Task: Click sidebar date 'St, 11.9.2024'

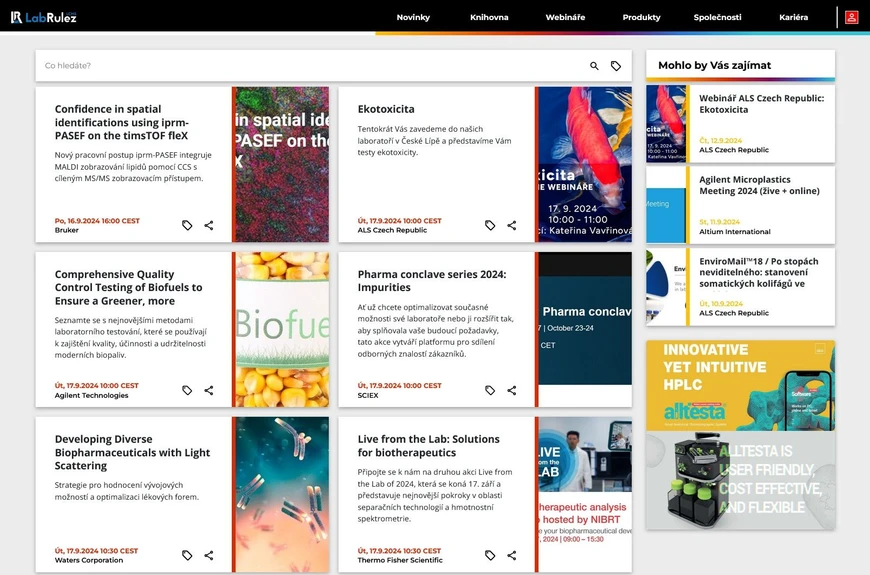Action: [719, 222]
